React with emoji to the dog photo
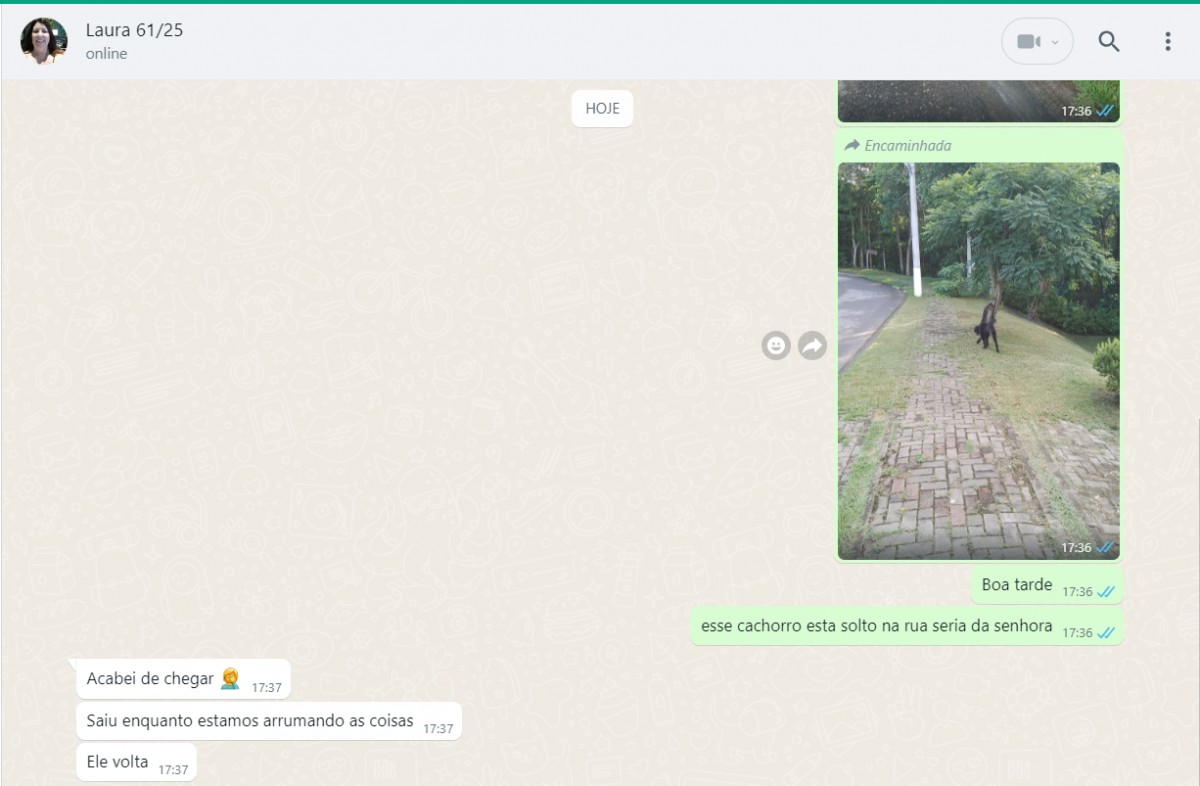1200x786 pixels. pyautogui.click(x=776, y=346)
